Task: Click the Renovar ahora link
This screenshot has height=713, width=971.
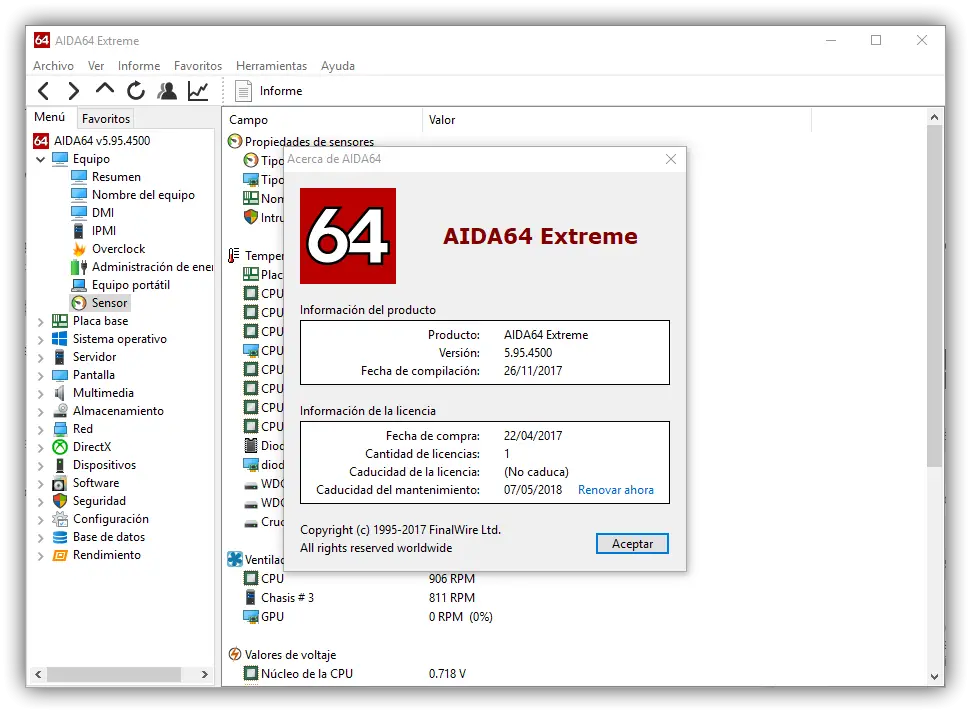Action: 616,490
